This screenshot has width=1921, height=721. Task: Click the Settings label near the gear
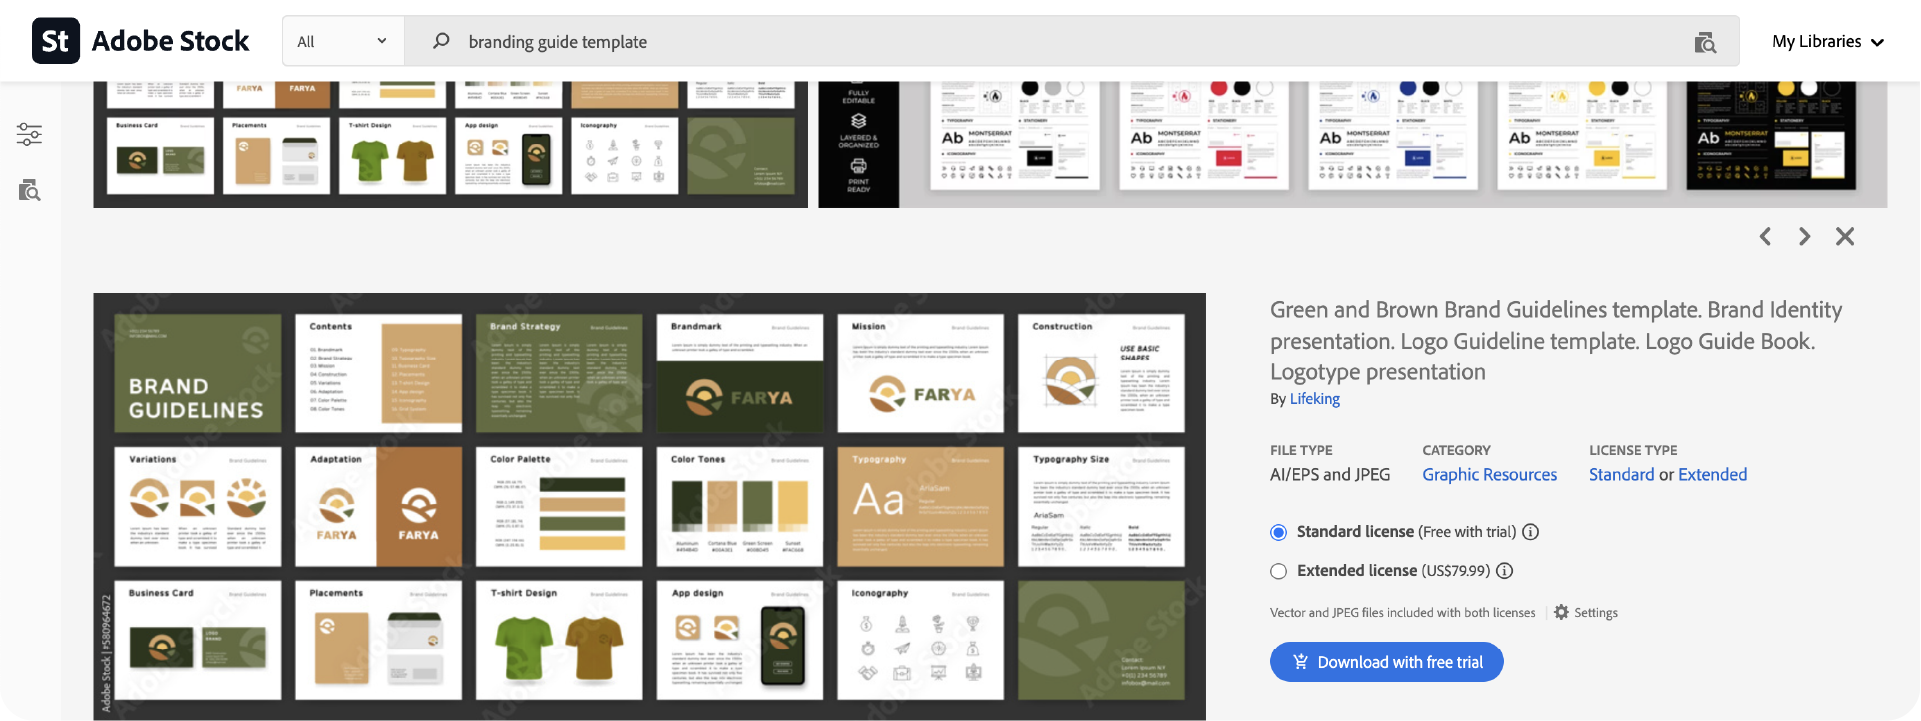[1595, 613]
